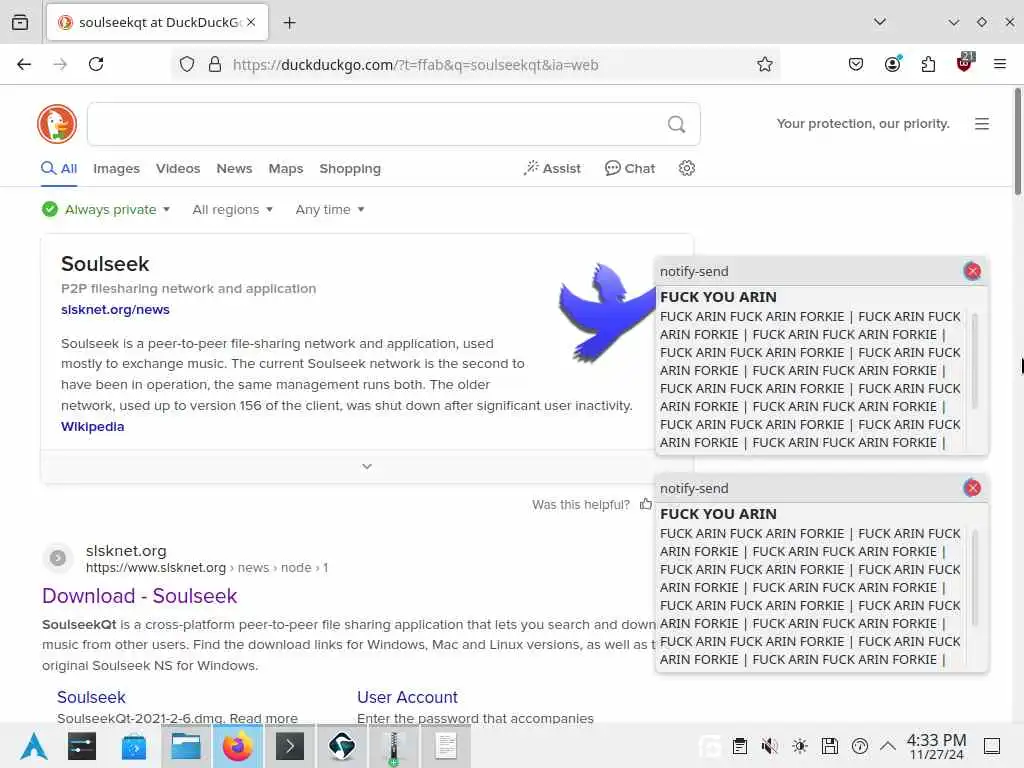
Task: Click the thumbs up feedback icon
Action: 646,504
